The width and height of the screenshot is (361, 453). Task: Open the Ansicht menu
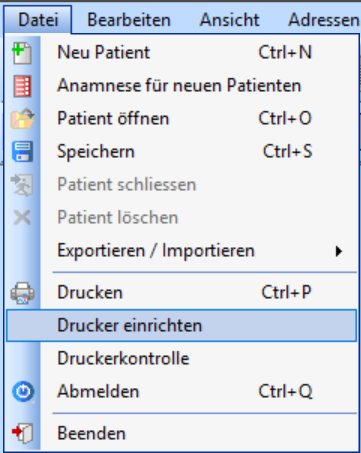point(229,20)
